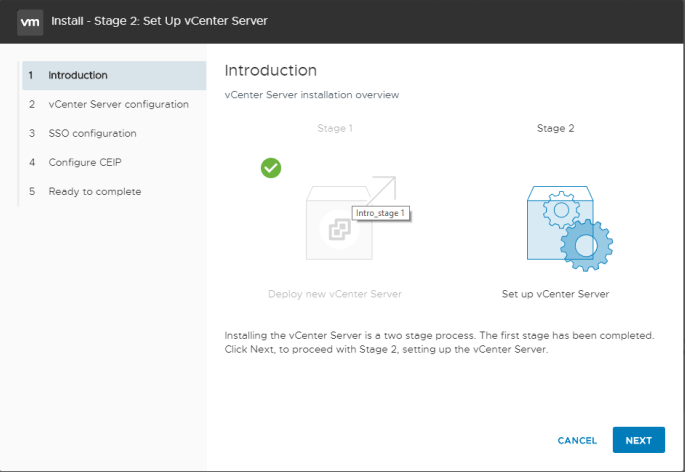The width and height of the screenshot is (685, 472).
Task: Click the Introduction page heading
Action: click(x=270, y=70)
